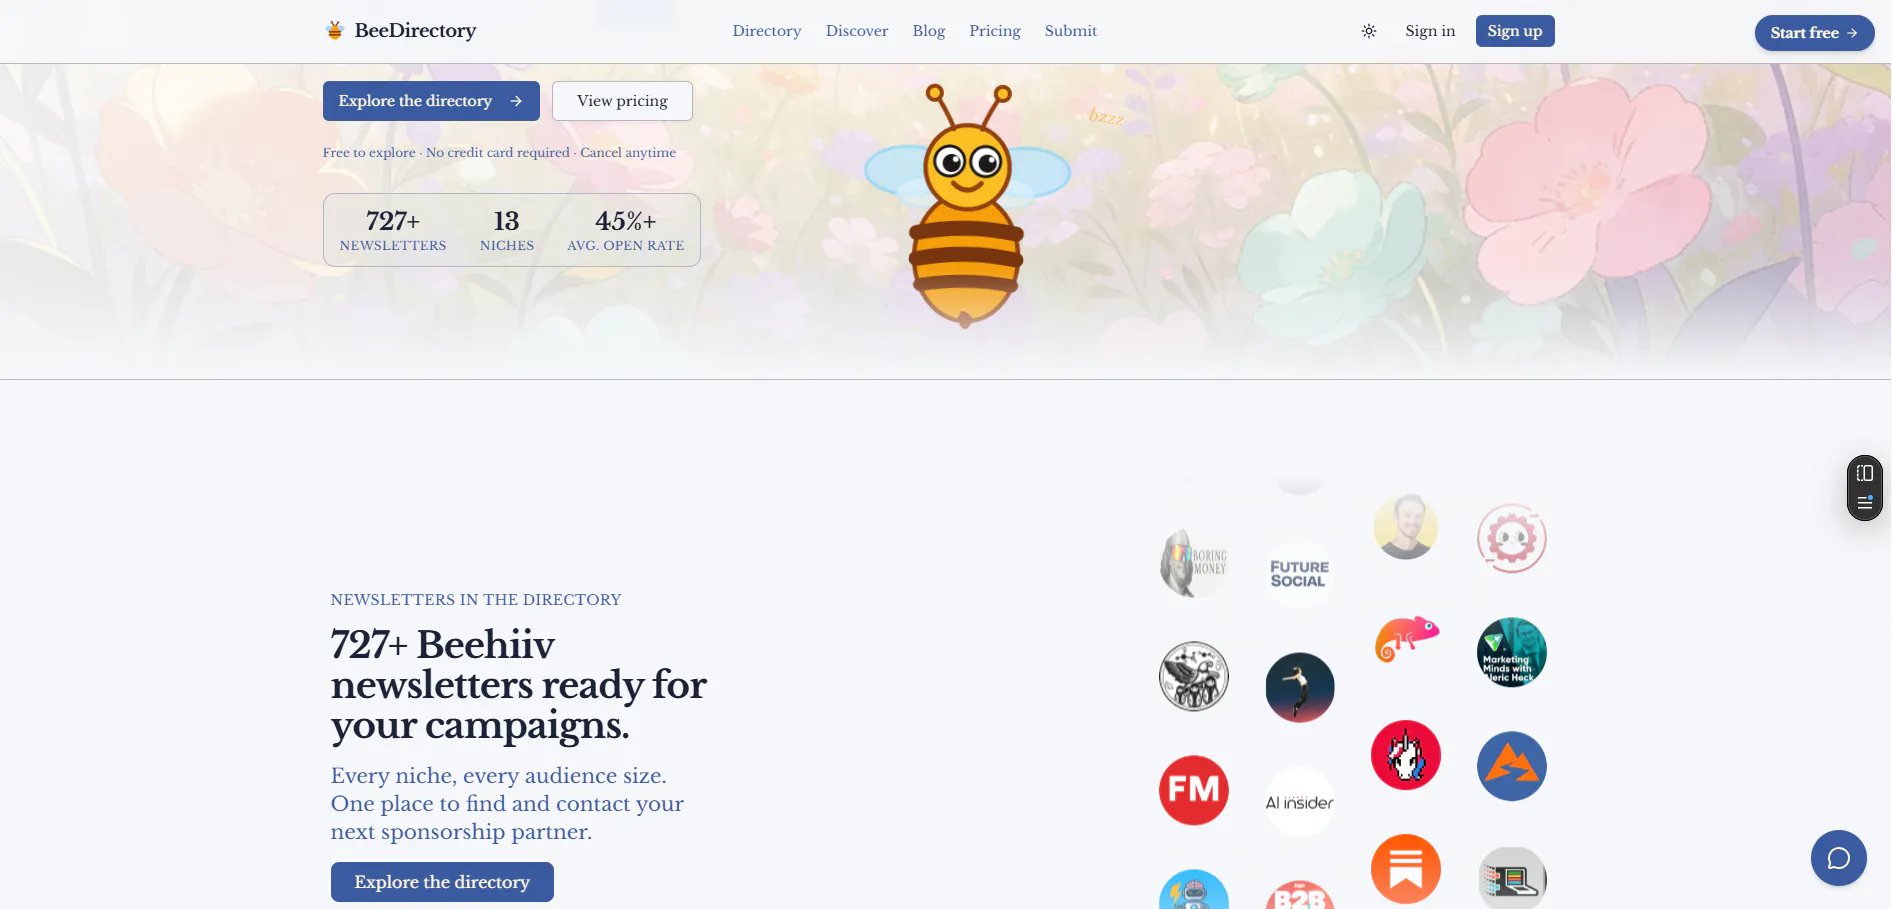Select the pink chameleon logo
This screenshot has height=909, width=1893.
(x=1406, y=640)
